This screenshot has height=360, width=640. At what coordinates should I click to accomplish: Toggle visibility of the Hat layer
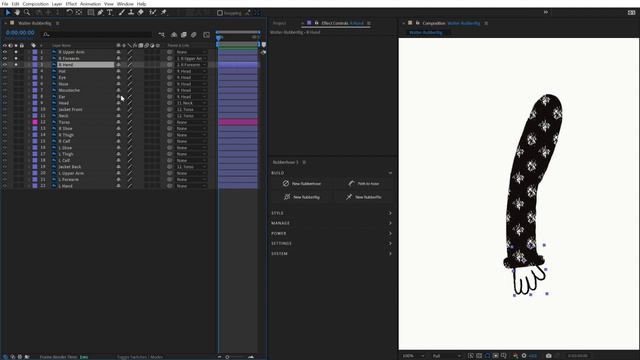coord(5,71)
